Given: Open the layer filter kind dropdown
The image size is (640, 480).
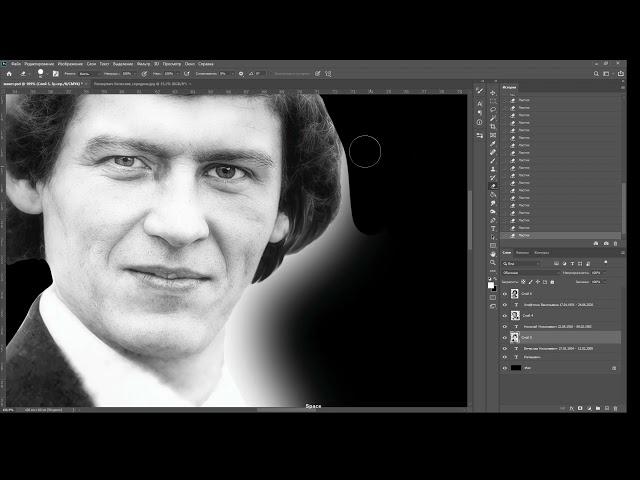Looking at the screenshot, I should coord(522,264).
